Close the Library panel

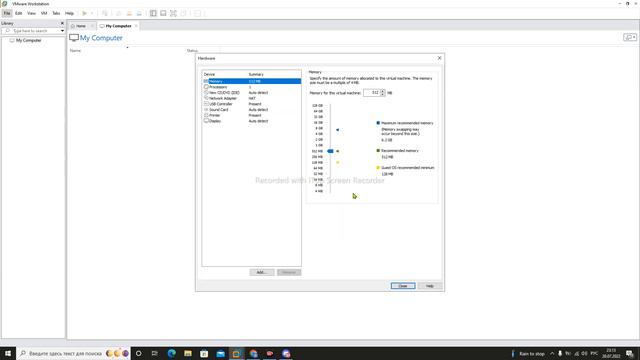62,23
